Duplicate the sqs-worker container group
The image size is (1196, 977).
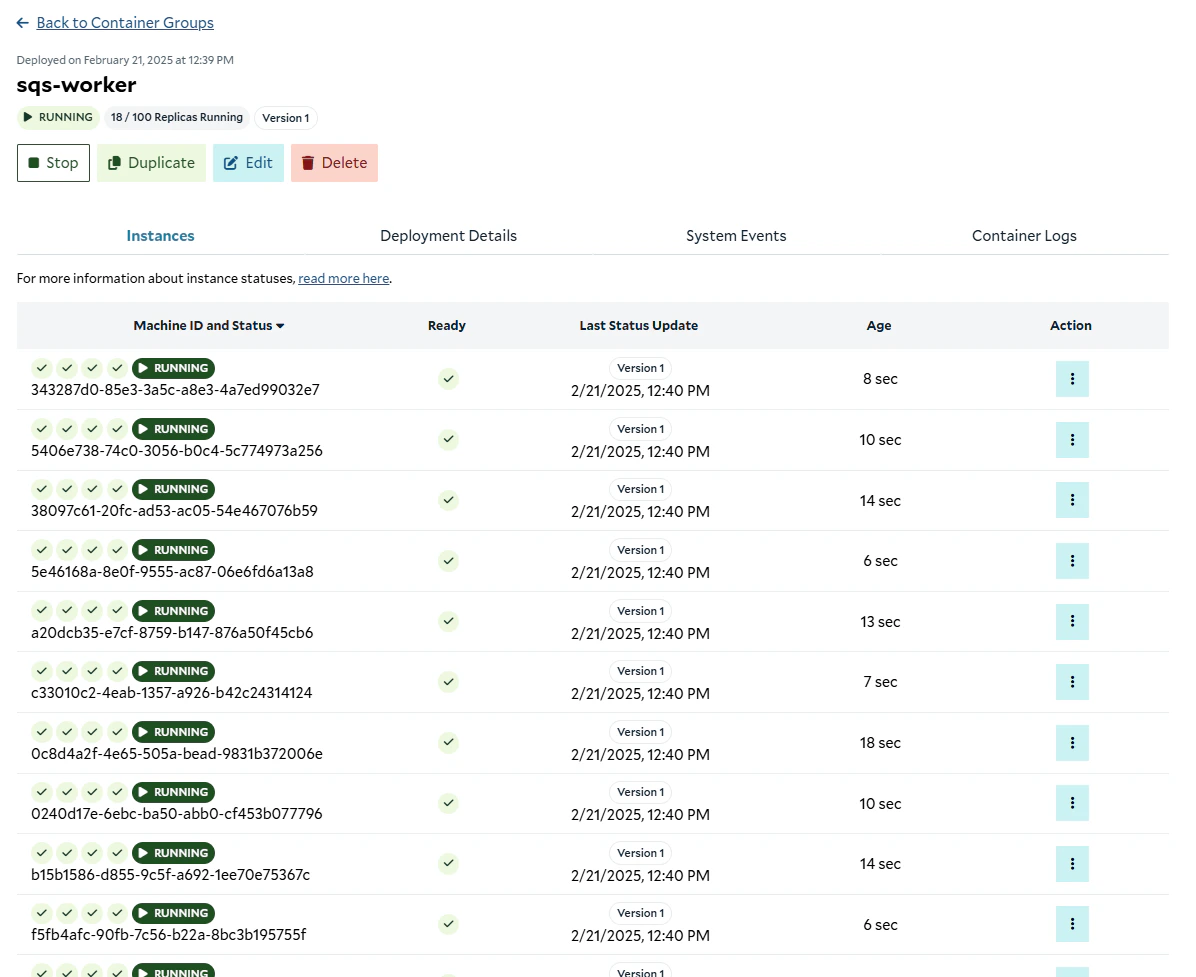click(x=151, y=162)
